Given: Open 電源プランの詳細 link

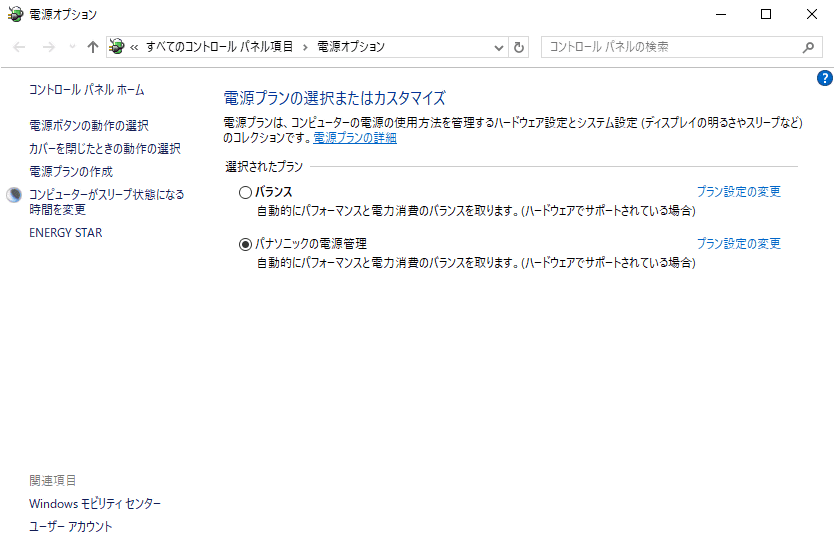Looking at the screenshot, I should point(355,138).
